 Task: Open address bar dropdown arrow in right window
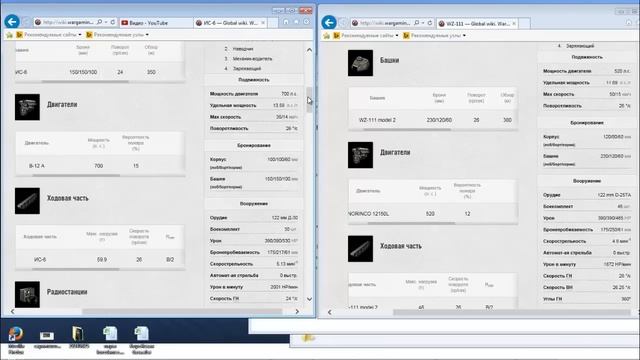click(x=423, y=23)
